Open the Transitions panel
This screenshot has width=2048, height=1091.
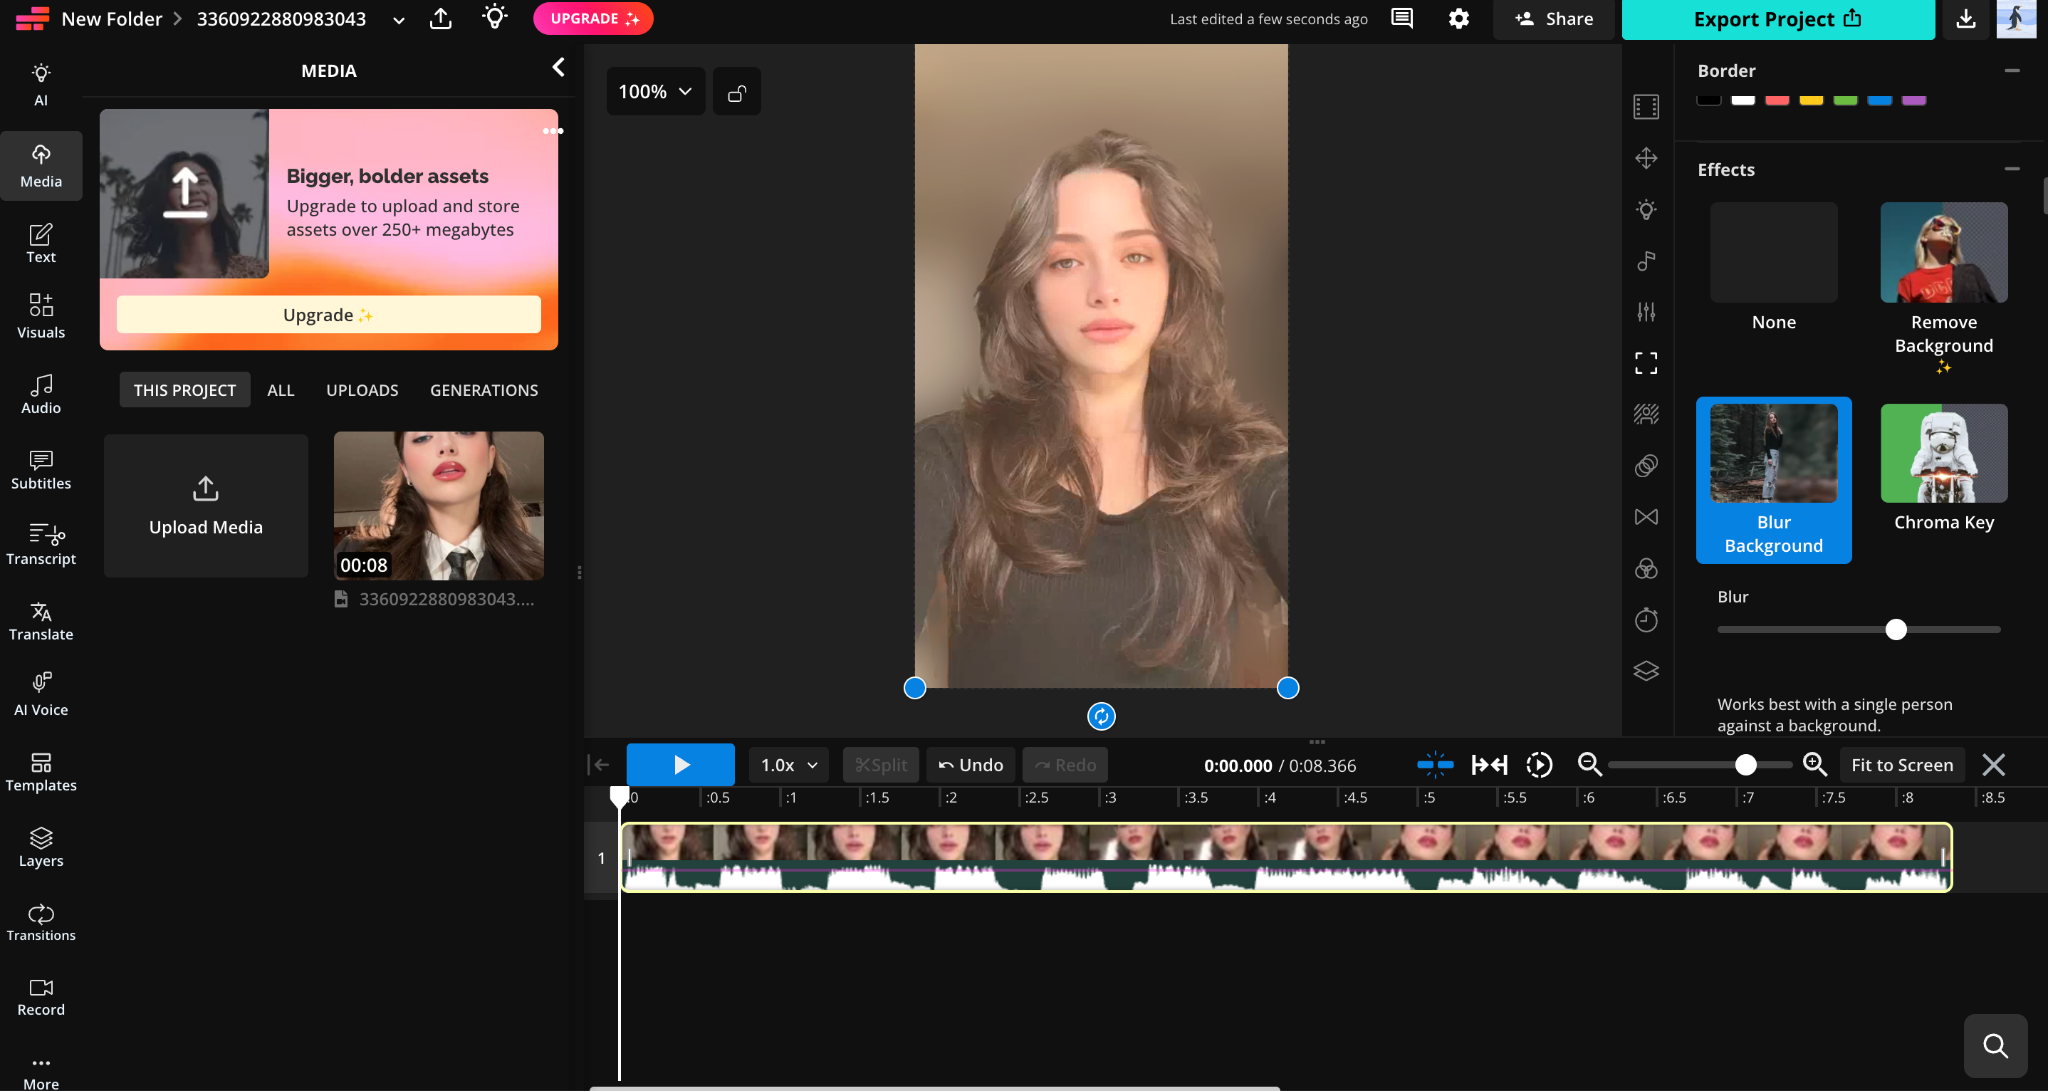coord(41,922)
